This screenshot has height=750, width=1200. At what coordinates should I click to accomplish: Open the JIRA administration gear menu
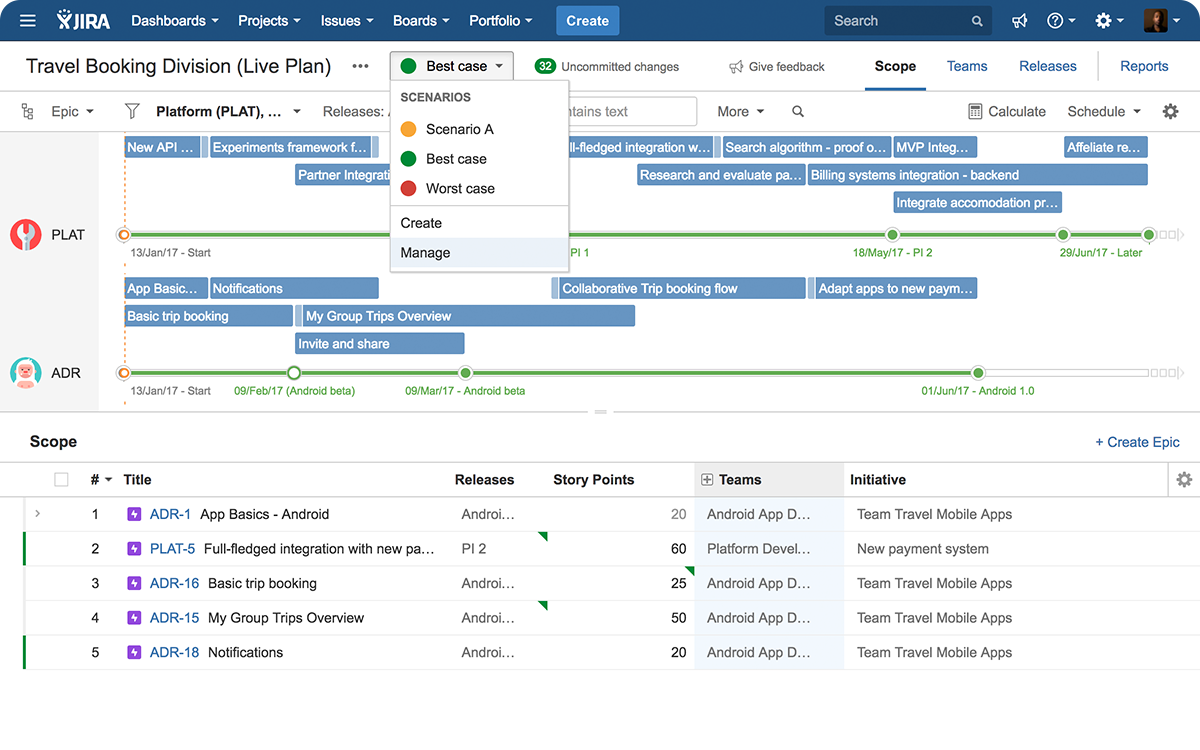(1110, 21)
